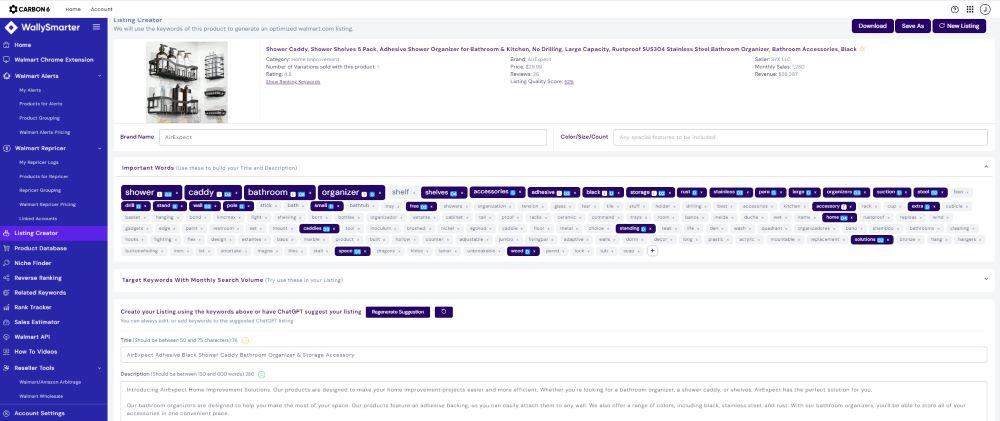
Task: Click the Walmart Alerts bell icon
Action: pos(6,76)
